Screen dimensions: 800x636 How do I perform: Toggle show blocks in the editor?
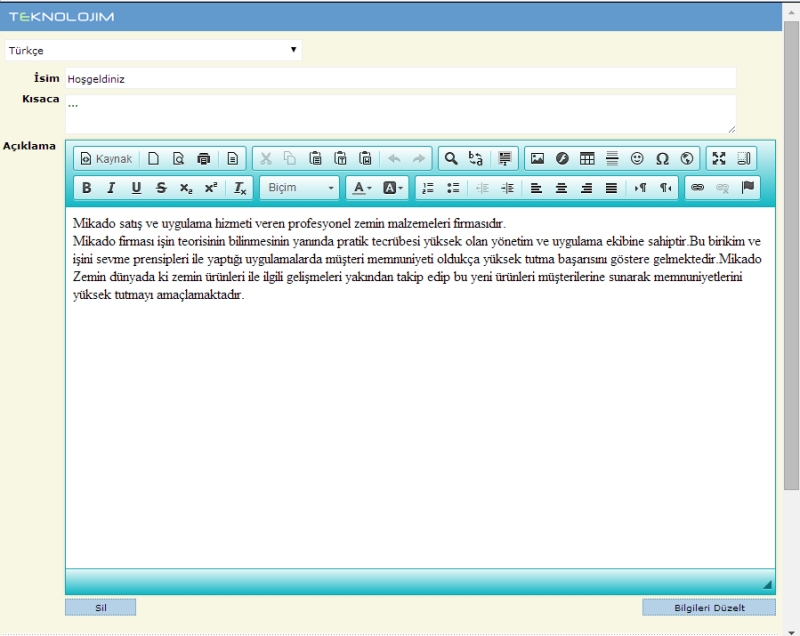point(744,159)
